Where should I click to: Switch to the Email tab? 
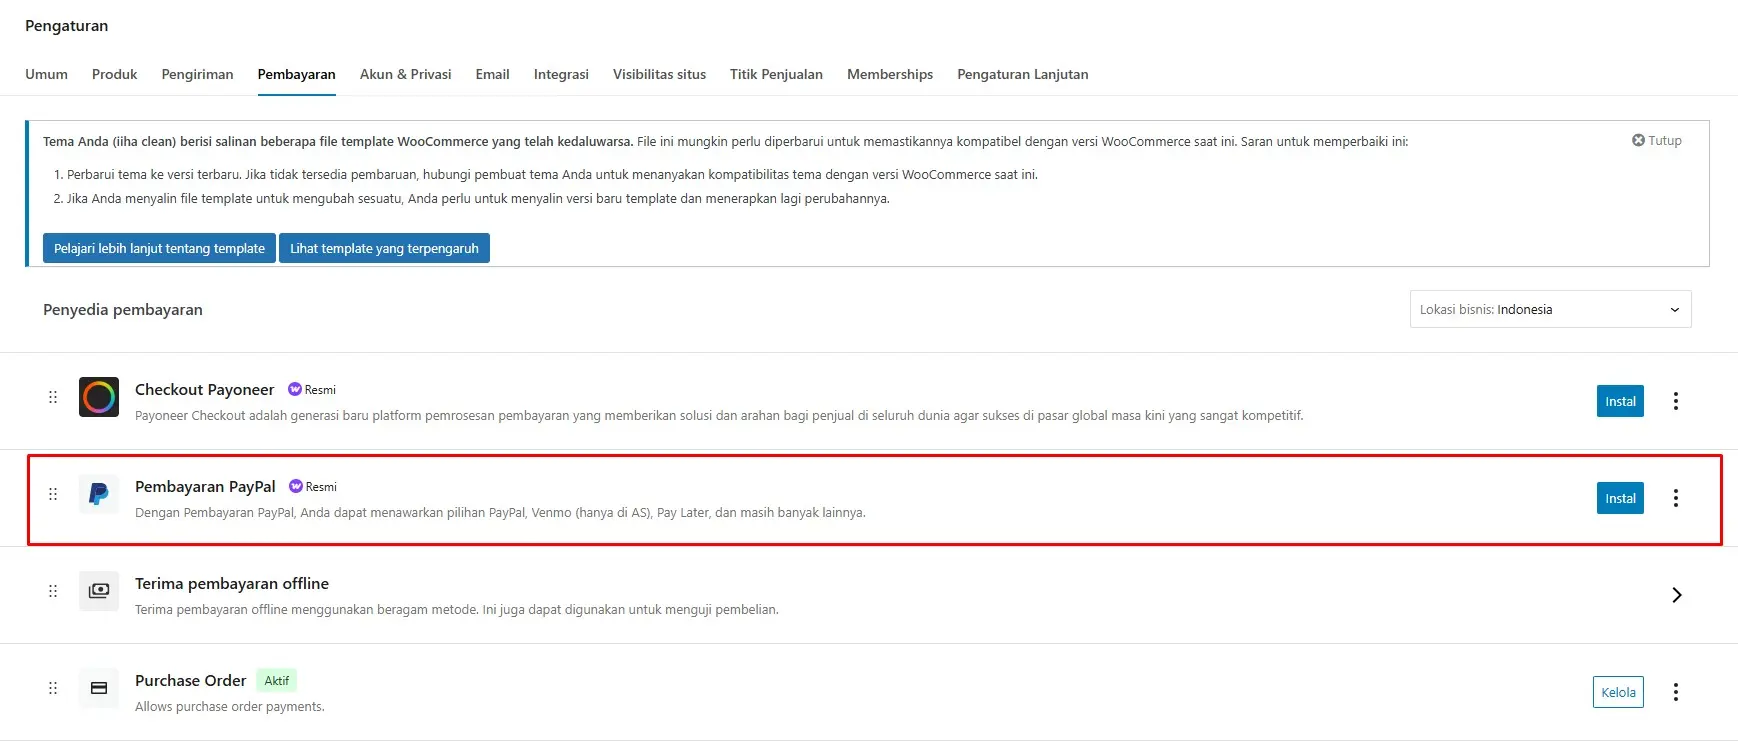coord(492,74)
